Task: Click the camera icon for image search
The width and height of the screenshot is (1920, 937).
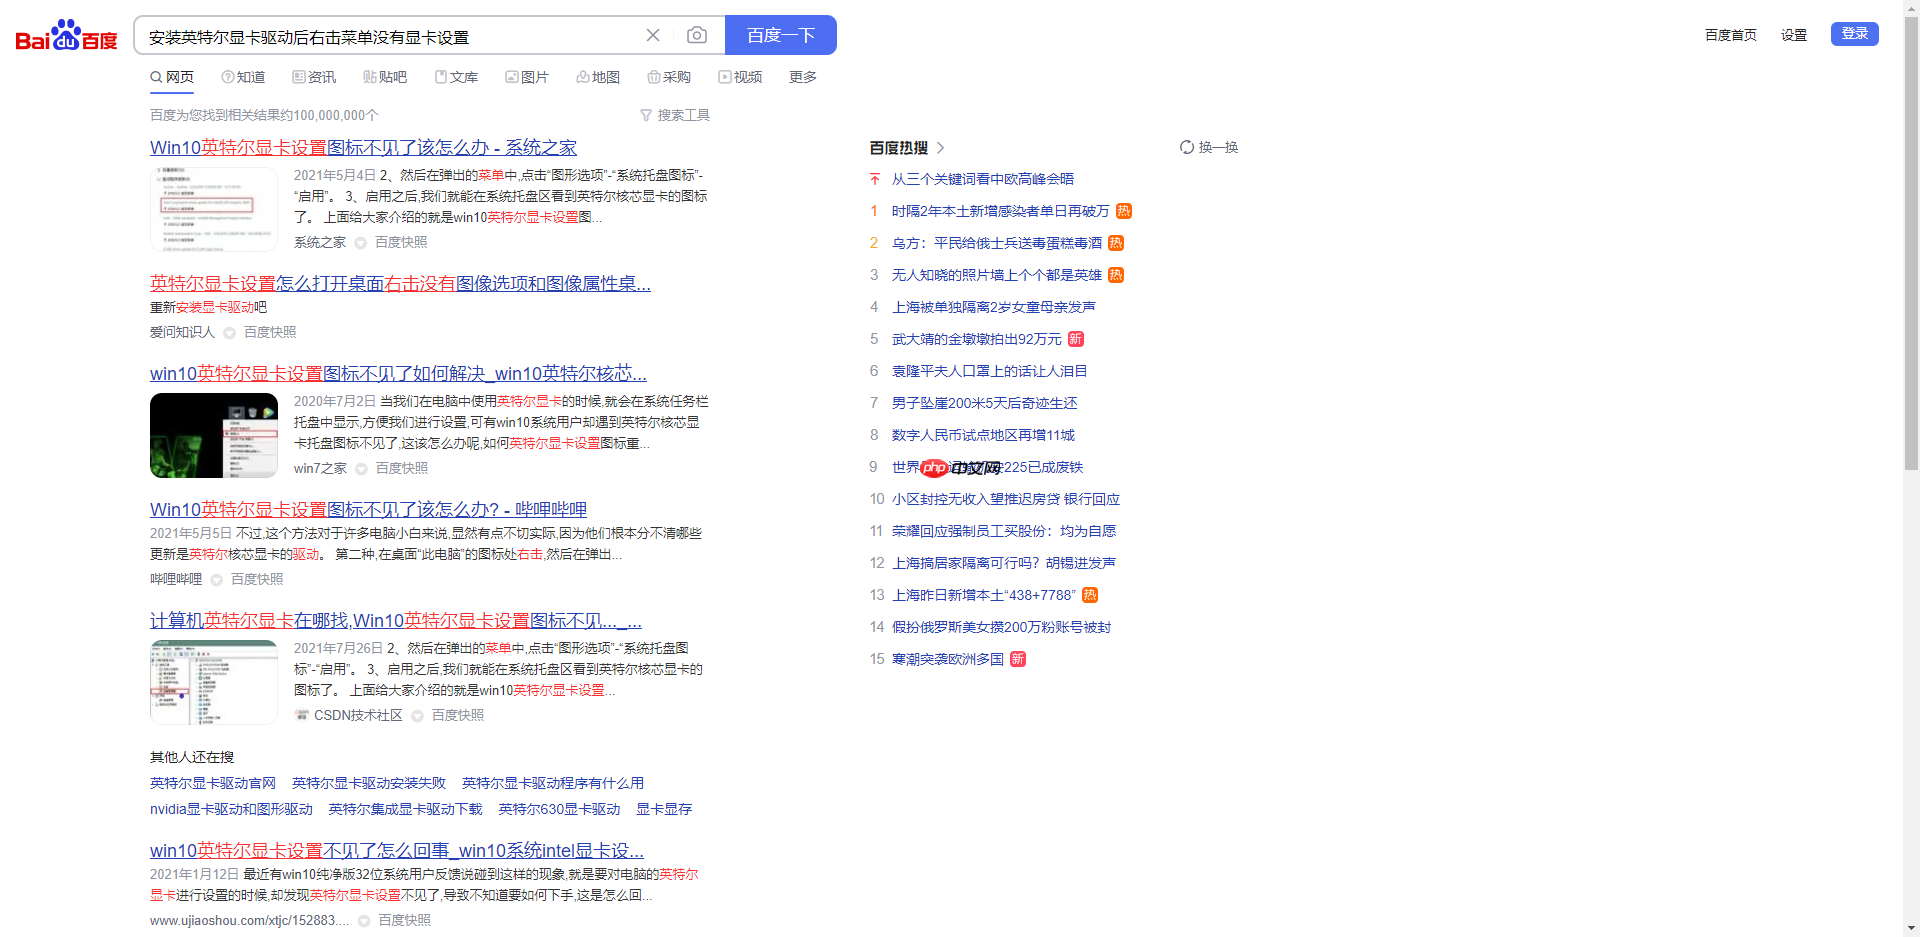Action: pyautogui.click(x=697, y=34)
